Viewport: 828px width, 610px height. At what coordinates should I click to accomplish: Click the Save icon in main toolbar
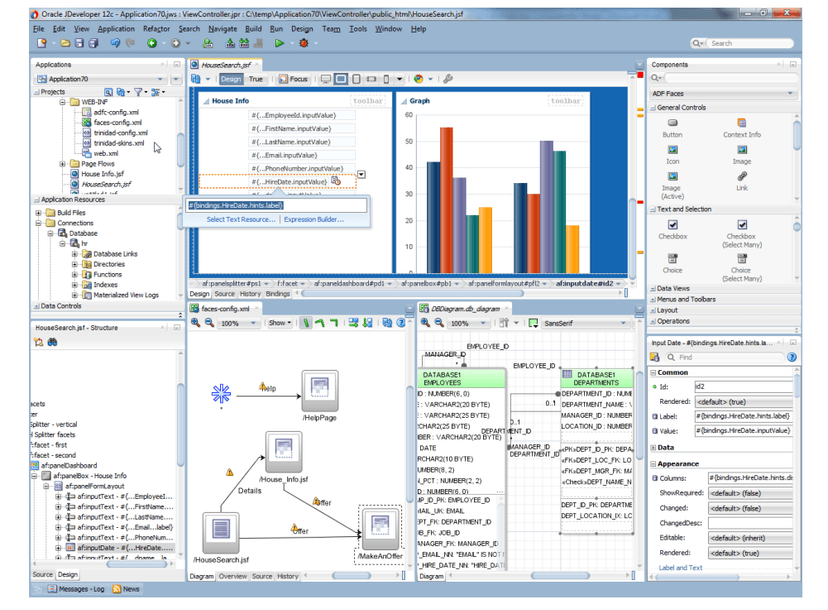79,43
